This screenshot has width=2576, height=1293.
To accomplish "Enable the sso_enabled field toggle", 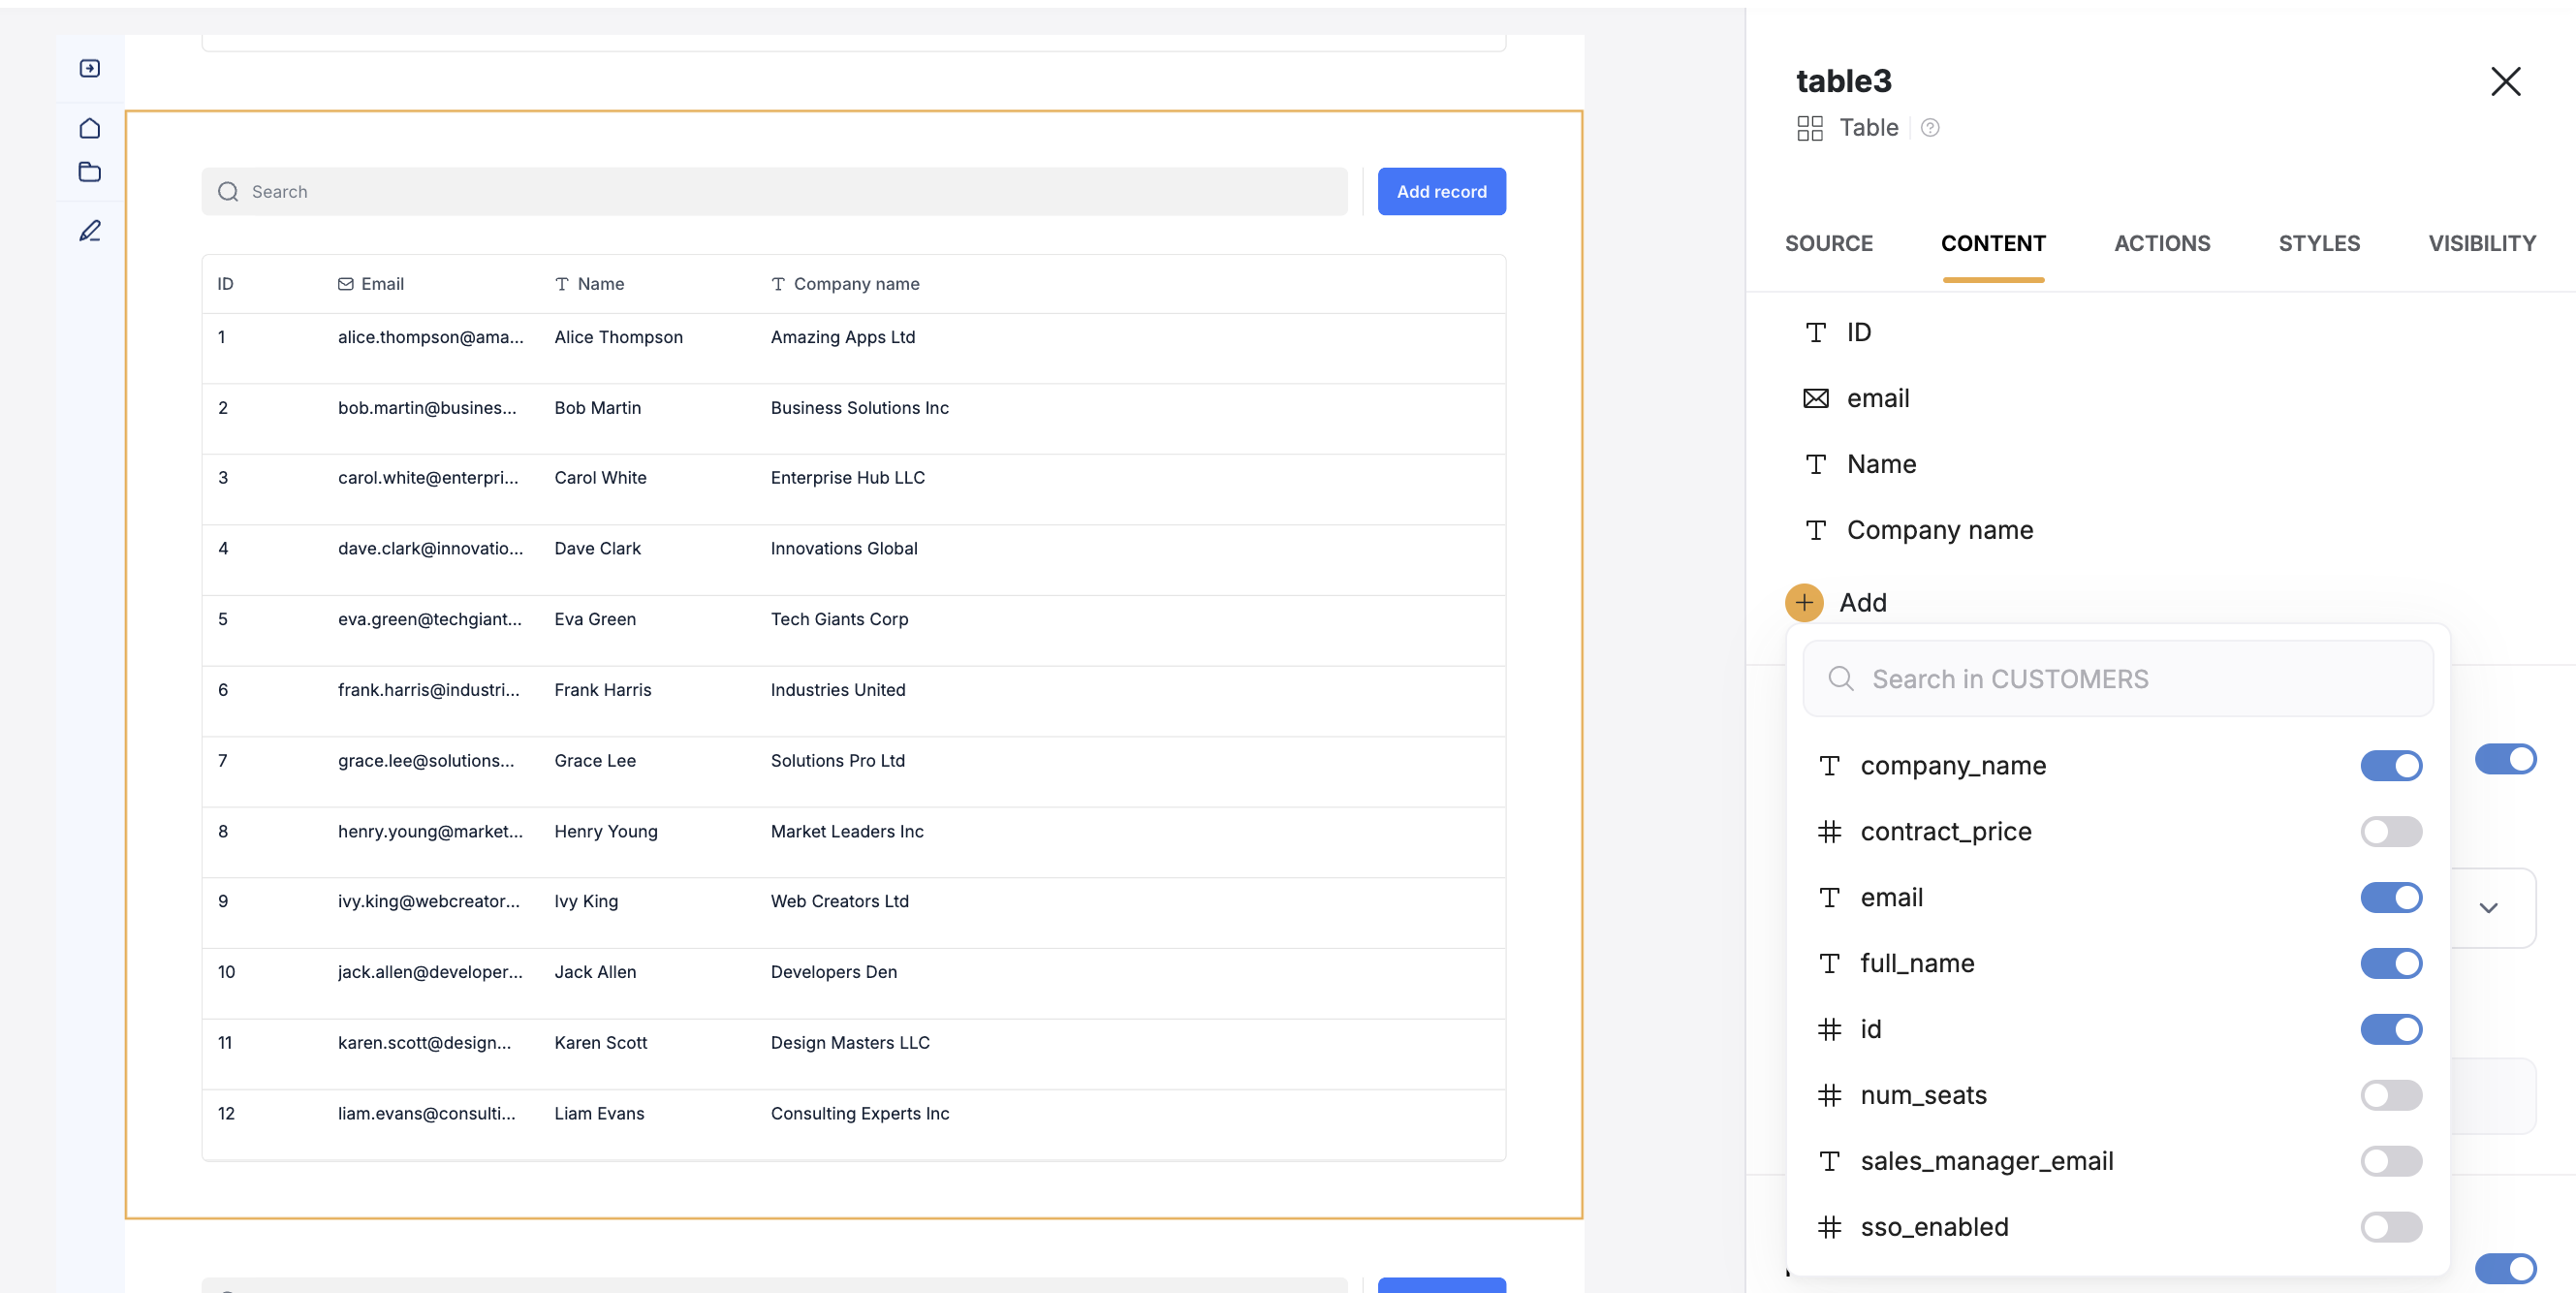I will pos(2391,1227).
